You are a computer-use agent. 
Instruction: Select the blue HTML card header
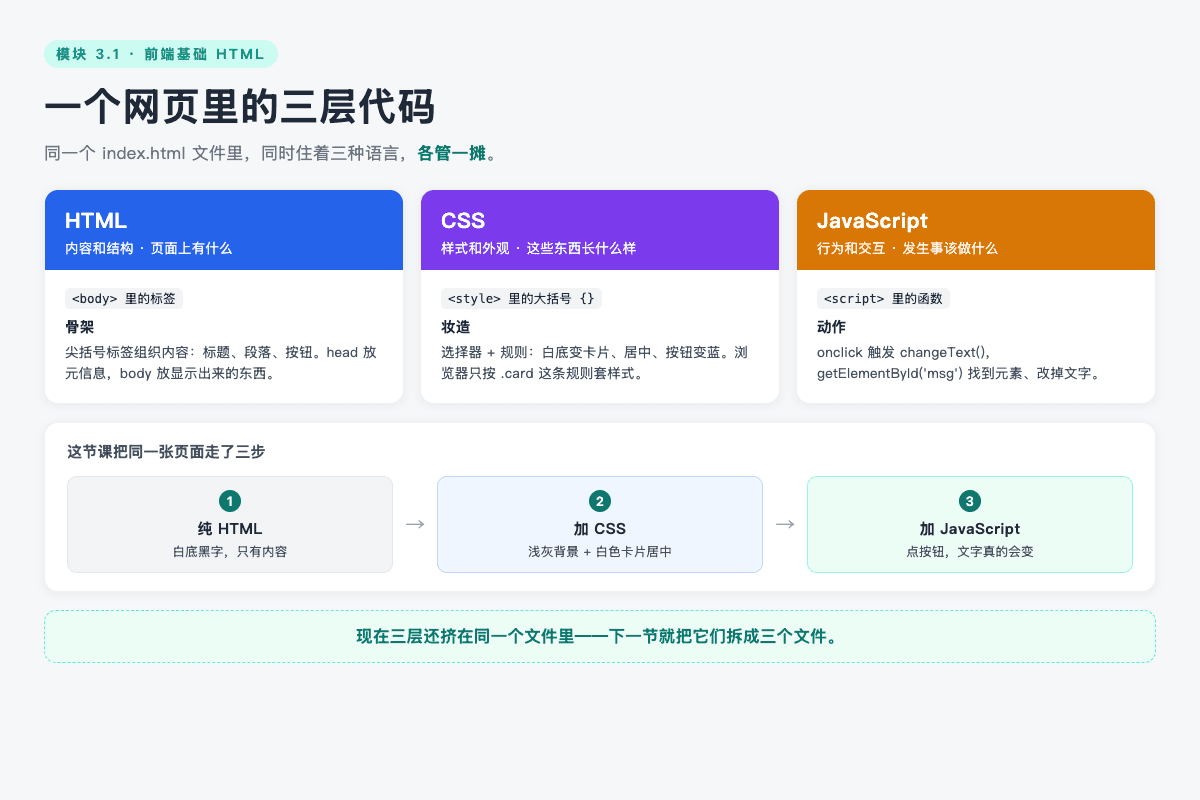[224, 230]
